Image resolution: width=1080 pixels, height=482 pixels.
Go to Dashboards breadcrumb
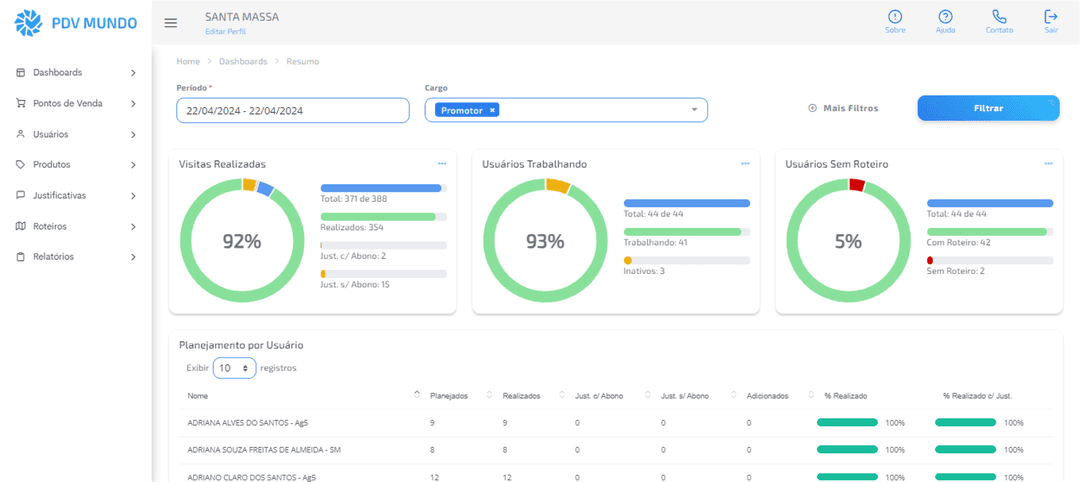[243, 61]
